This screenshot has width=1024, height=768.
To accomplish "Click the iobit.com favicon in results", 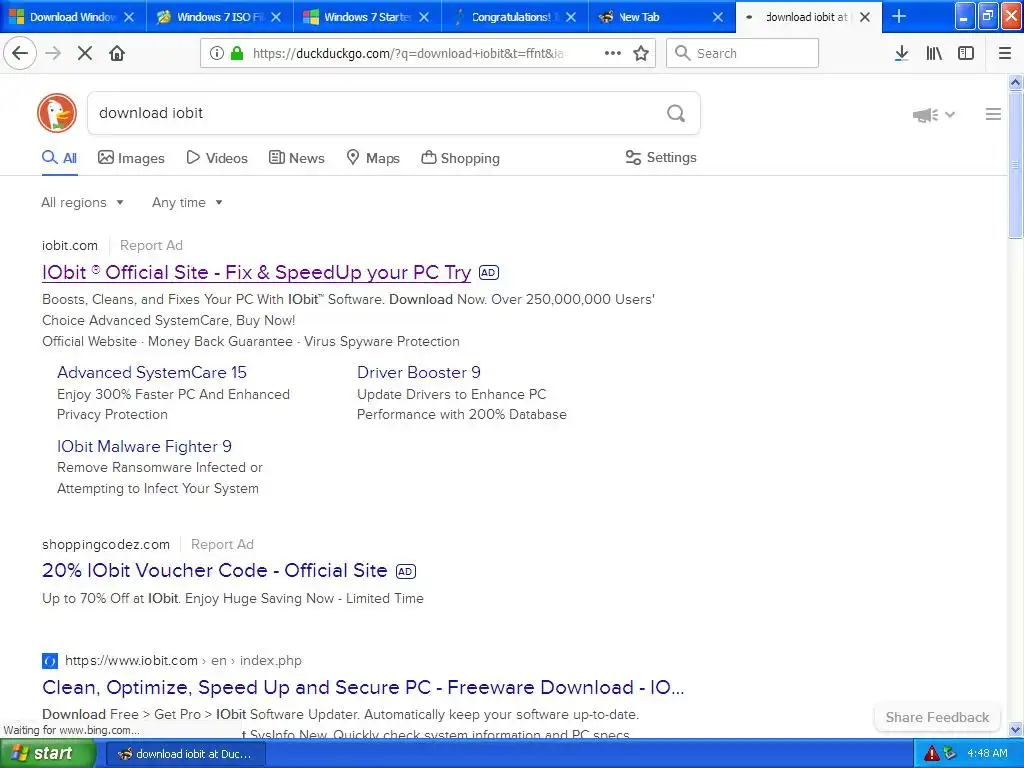I will pos(50,661).
